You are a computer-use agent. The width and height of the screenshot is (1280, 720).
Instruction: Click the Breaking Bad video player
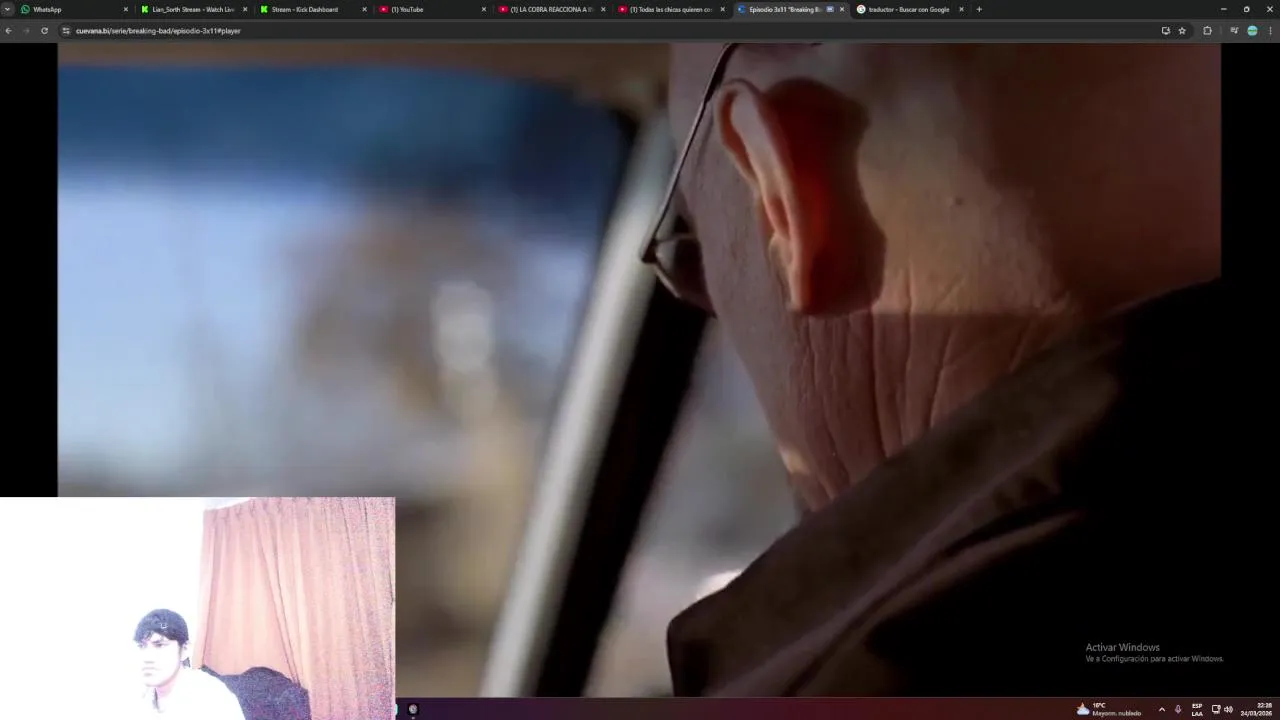point(638,368)
